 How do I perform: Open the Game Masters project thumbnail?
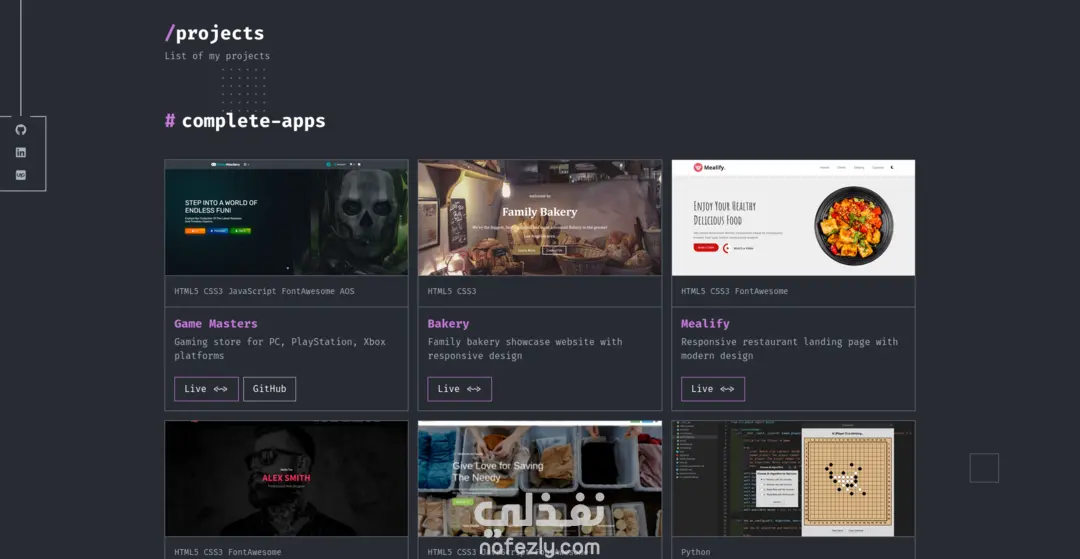(x=287, y=218)
